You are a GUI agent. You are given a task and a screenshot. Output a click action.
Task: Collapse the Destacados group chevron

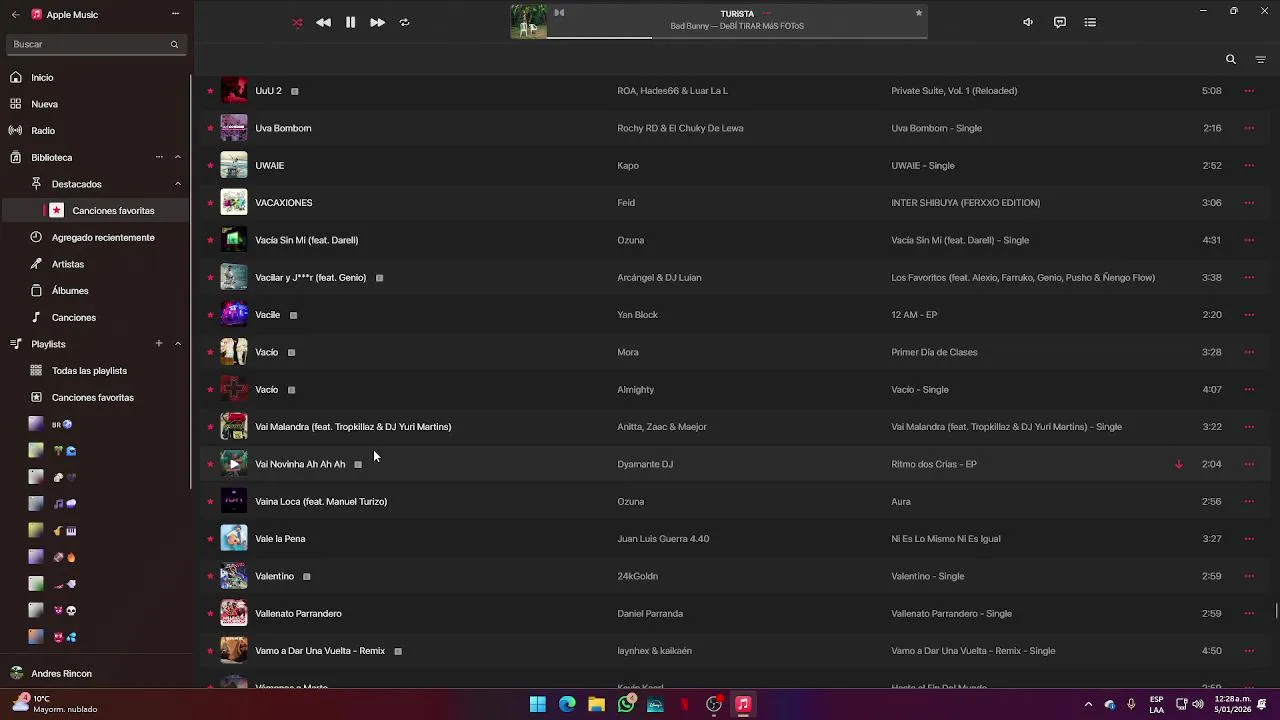(178, 184)
